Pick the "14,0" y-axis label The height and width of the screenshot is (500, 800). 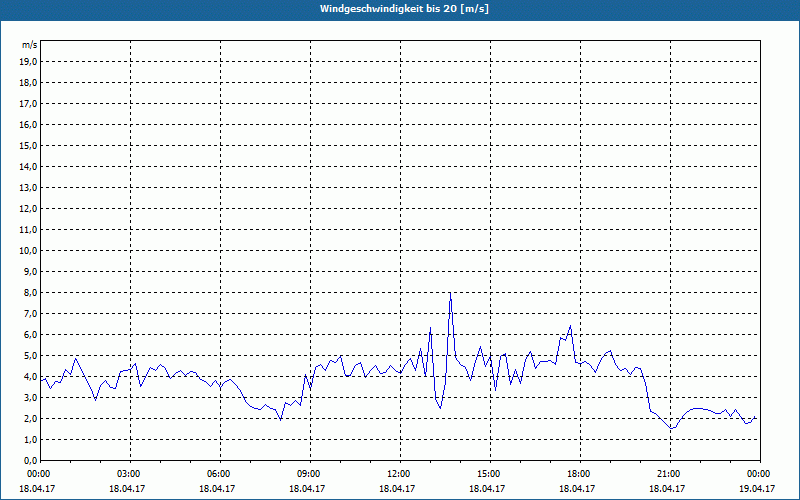30,166
